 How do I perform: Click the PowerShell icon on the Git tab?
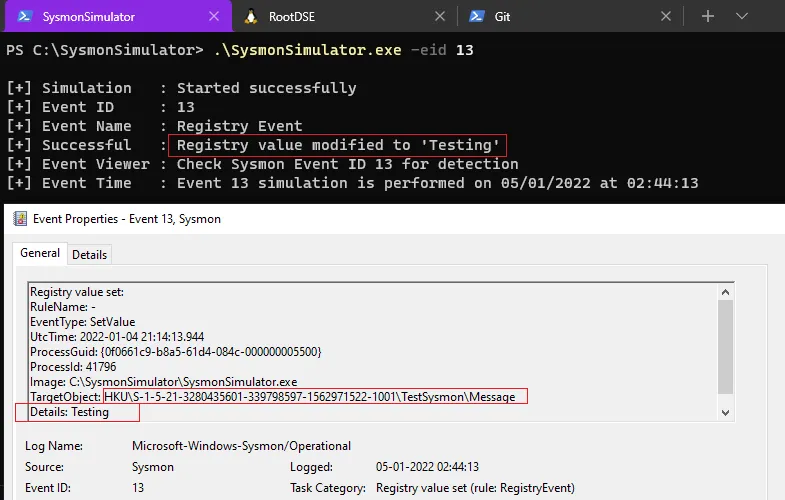(477, 16)
